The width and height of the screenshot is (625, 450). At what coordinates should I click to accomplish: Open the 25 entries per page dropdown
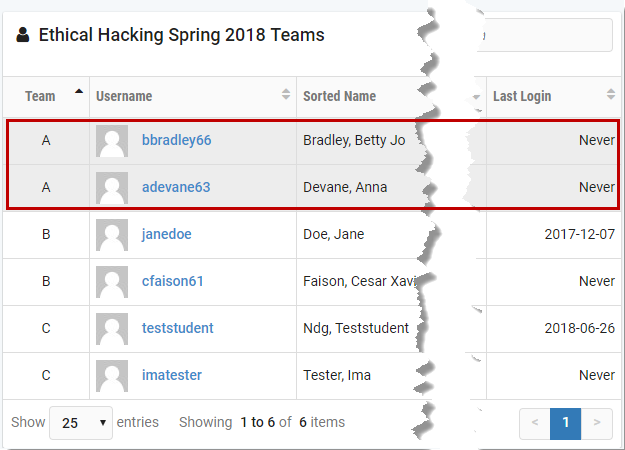coord(81,423)
